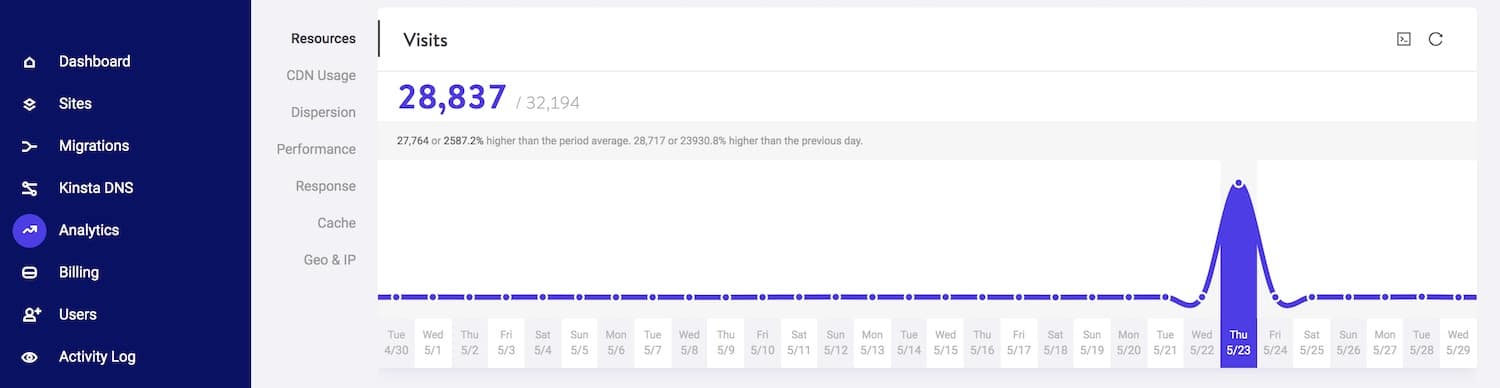Select the Thu 5/23 date on chart

coord(1238,342)
